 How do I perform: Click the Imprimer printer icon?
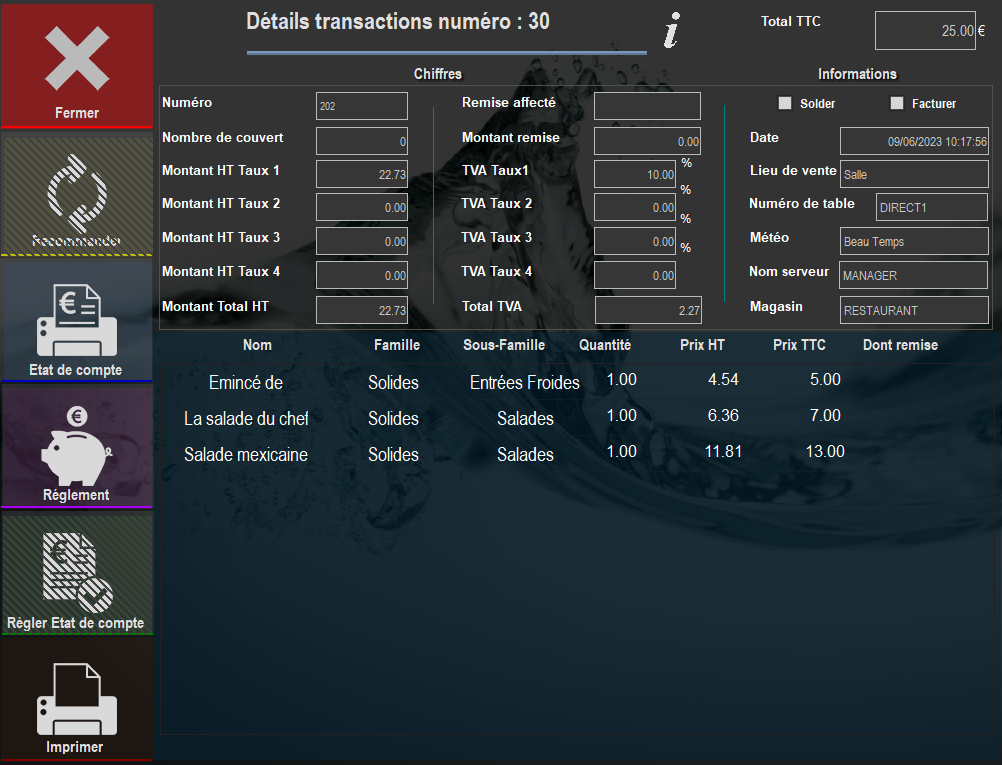tap(77, 700)
